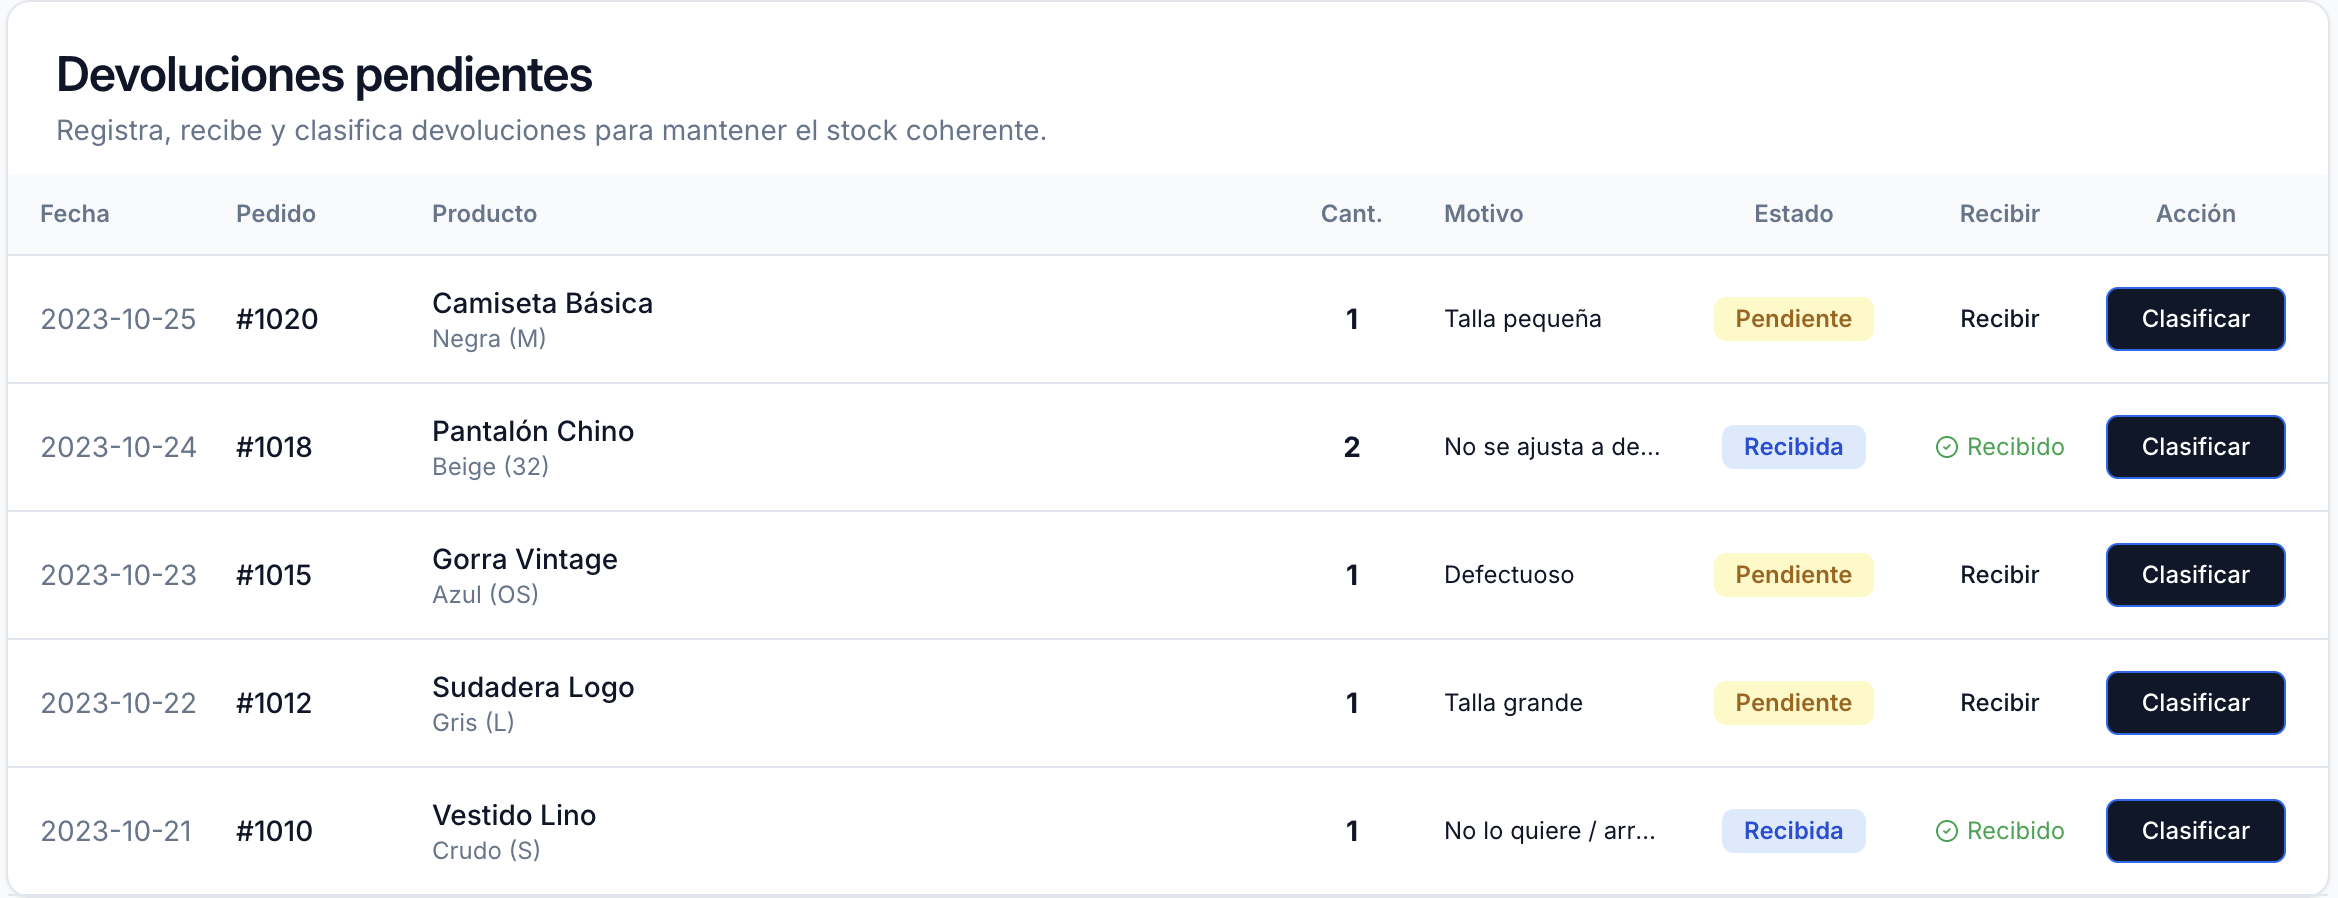This screenshot has height=898, width=2338.
Task: Select the product name Gorra Vintage
Action: 525,559
